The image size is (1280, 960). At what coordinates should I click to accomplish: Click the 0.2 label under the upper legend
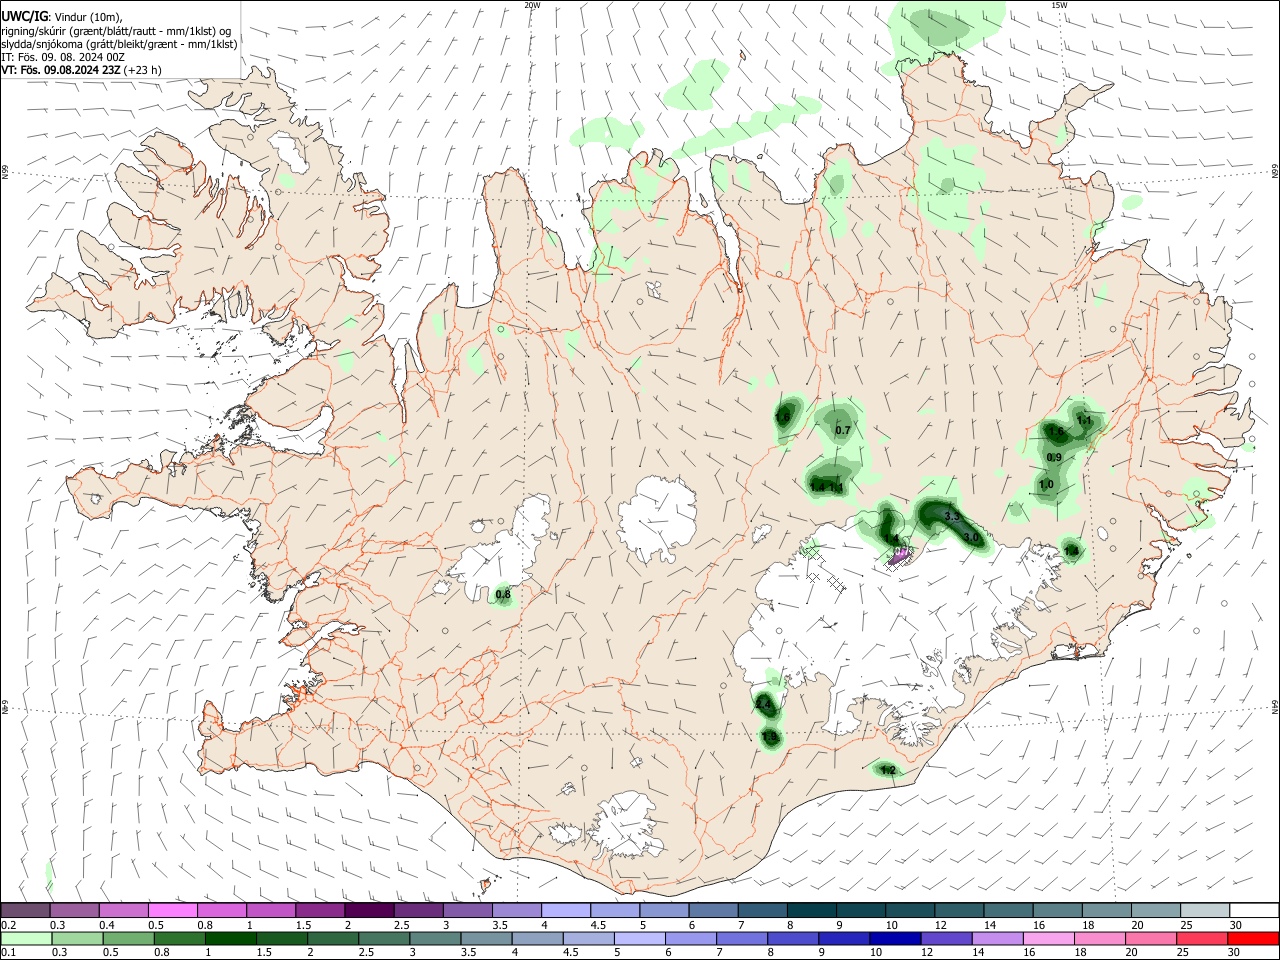click(9, 924)
